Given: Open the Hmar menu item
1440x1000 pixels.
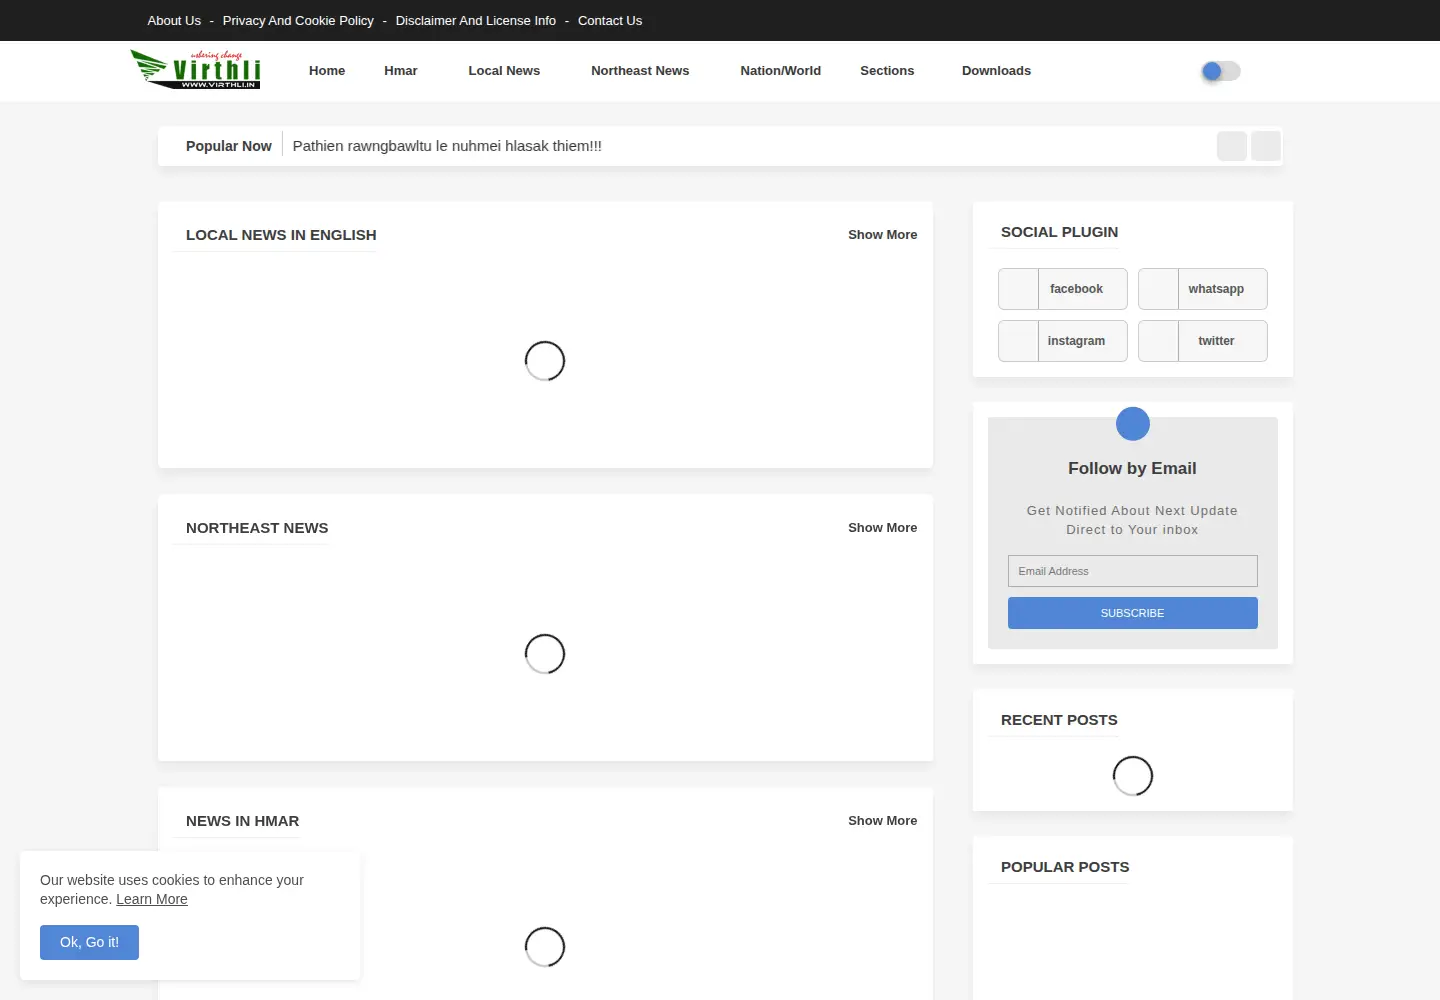Looking at the screenshot, I should [x=401, y=71].
